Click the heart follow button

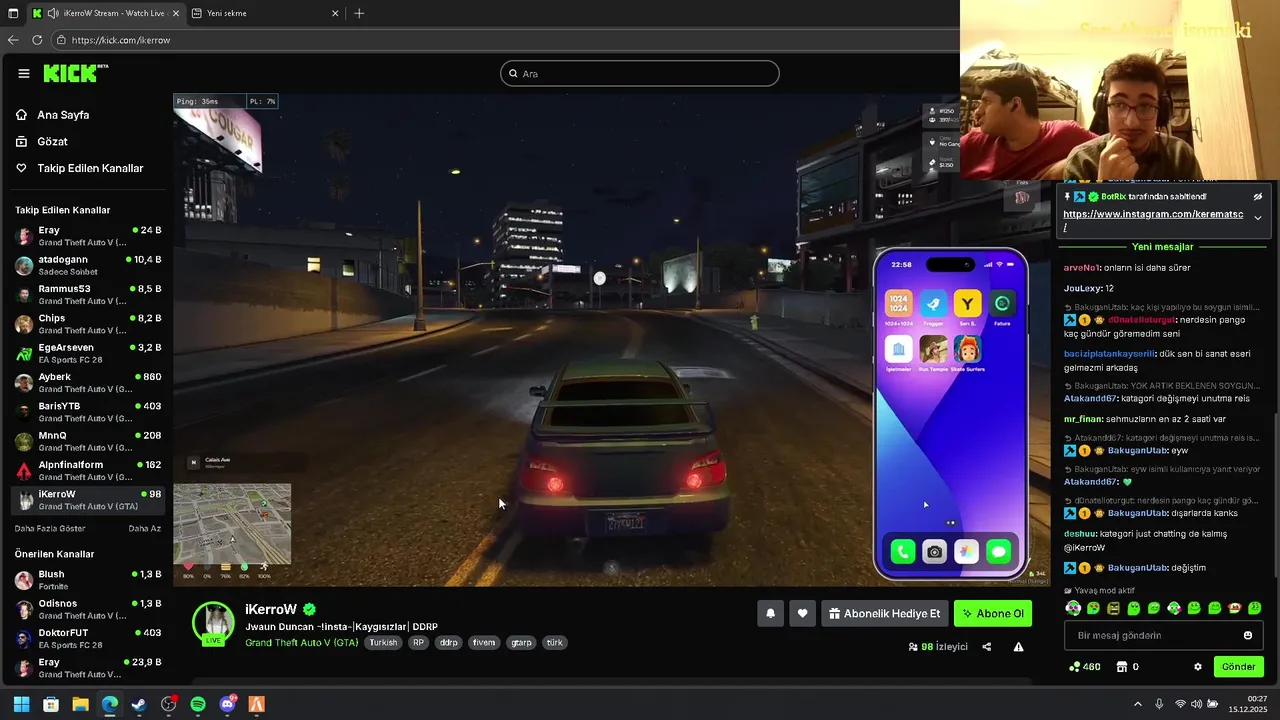(x=802, y=614)
